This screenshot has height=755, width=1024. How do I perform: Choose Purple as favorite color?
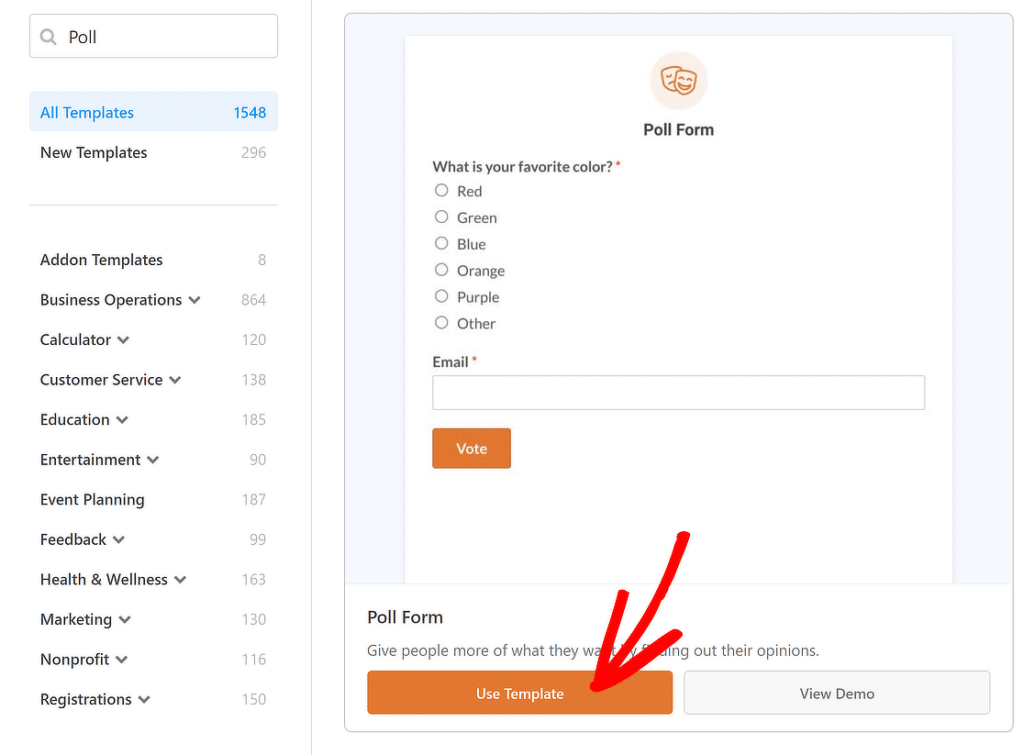(x=441, y=296)
